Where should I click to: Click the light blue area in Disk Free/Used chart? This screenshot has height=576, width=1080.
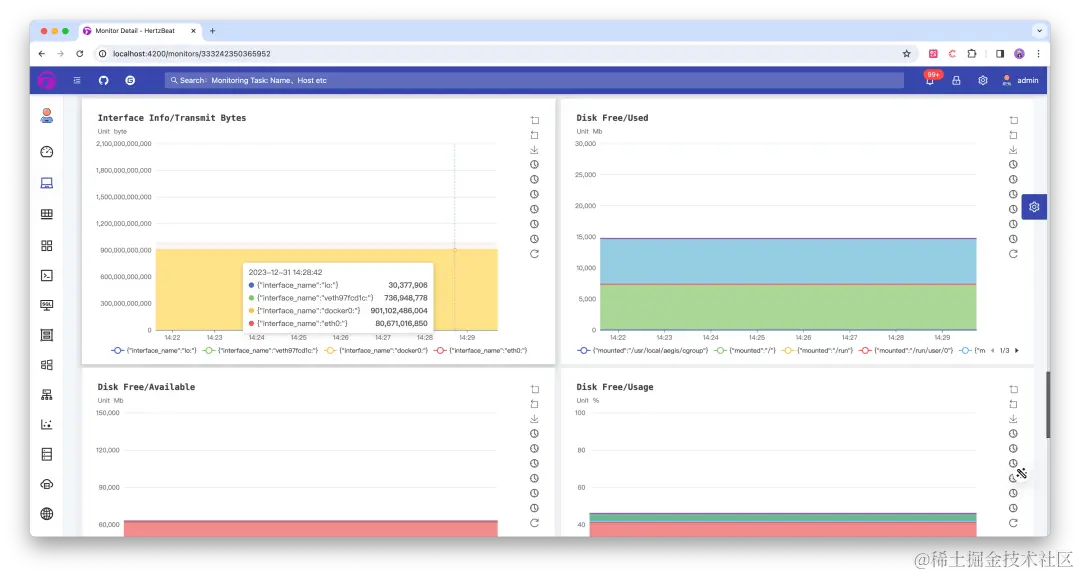coord(788,261)
